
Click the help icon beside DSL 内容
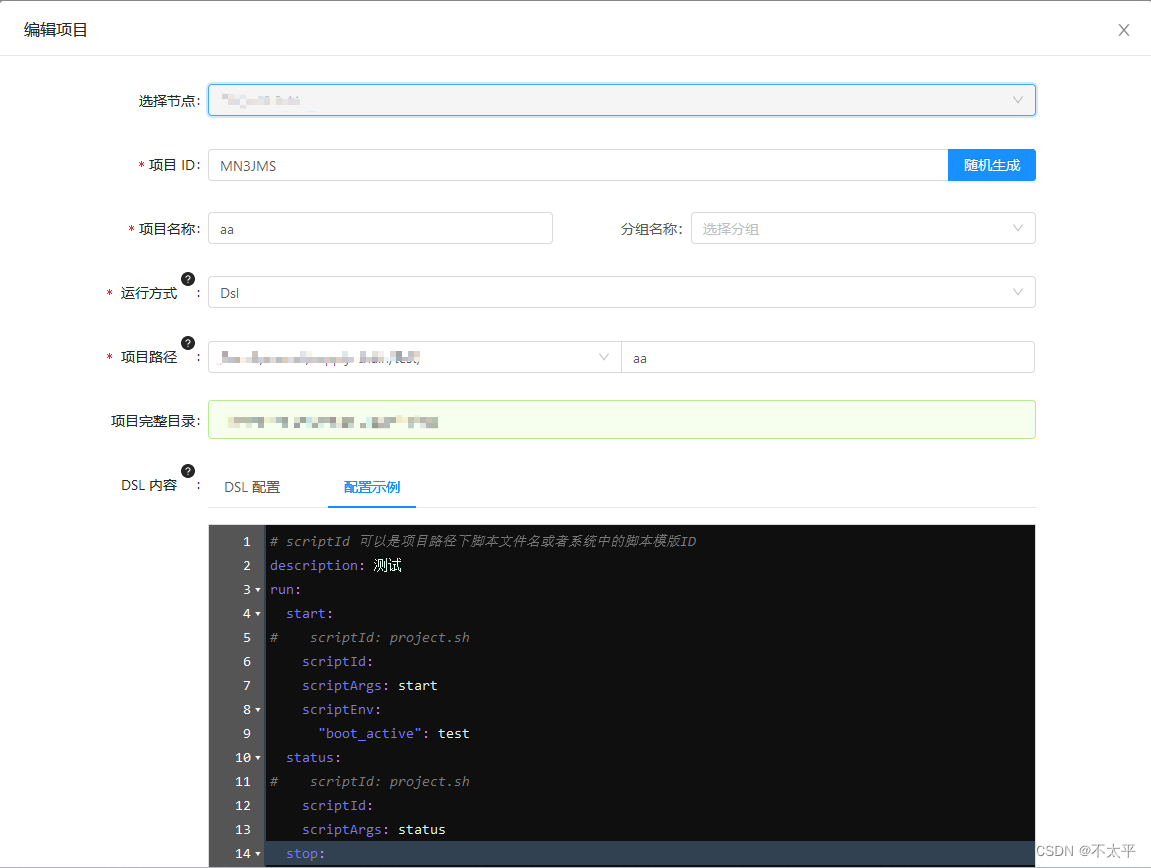pos(188,471)
